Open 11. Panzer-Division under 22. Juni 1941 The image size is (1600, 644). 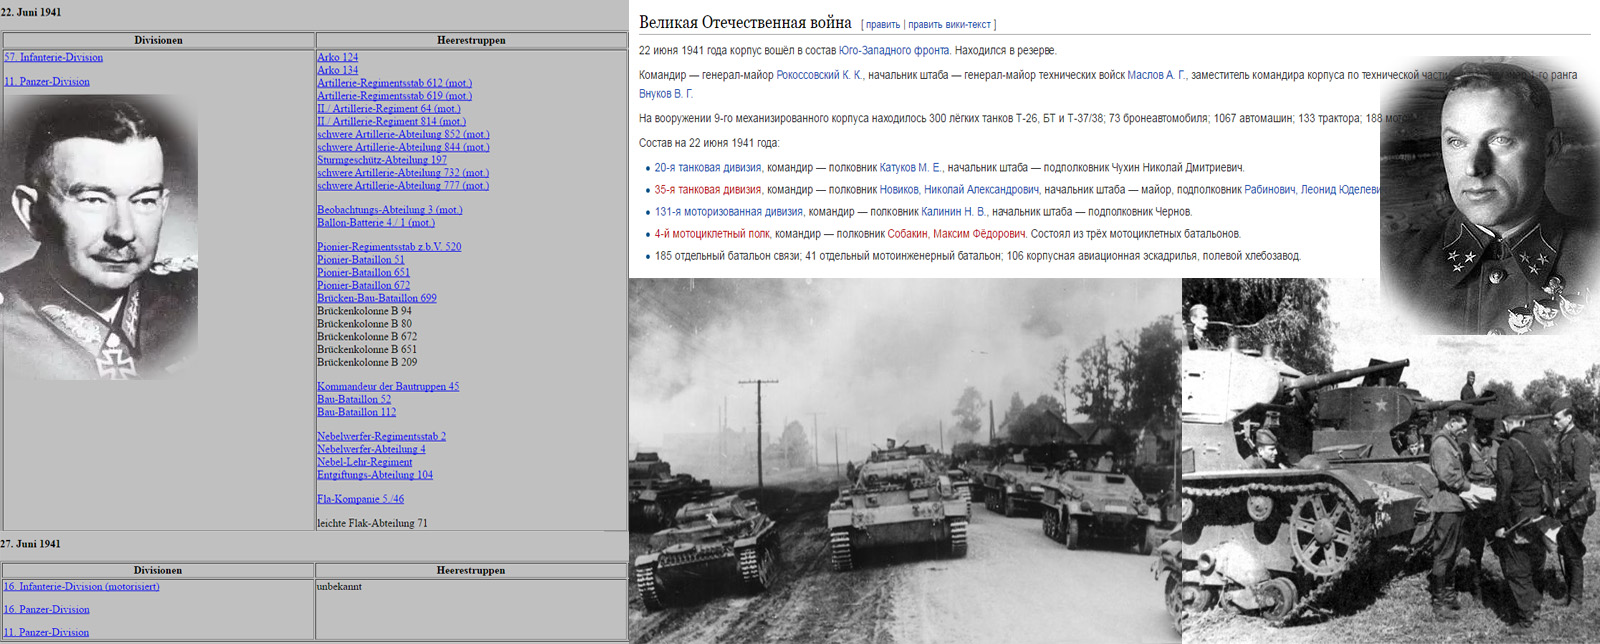pyautogui.click(x=47, y=82)
